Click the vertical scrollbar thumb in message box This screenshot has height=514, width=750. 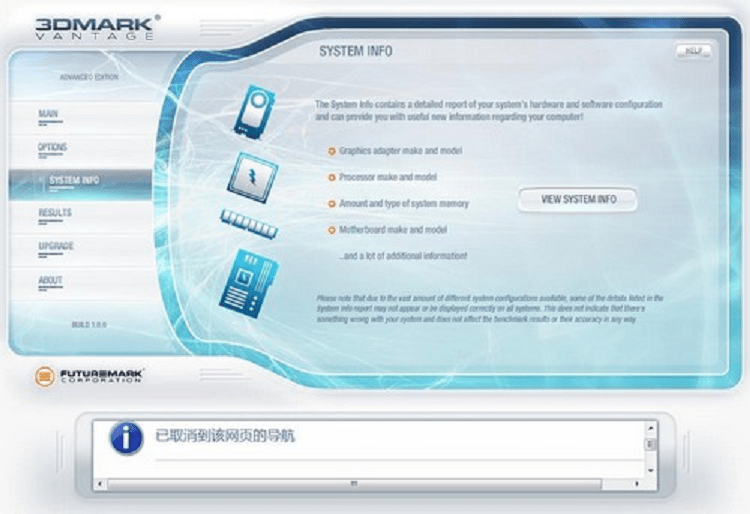tap(650, 444)
